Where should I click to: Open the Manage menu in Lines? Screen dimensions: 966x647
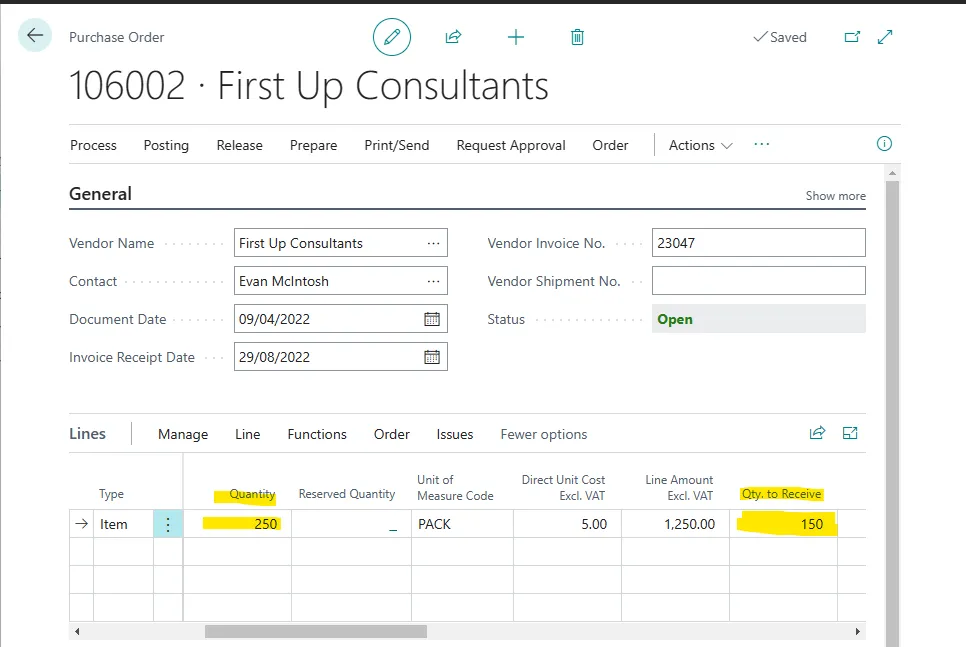(x=183, y=434)
